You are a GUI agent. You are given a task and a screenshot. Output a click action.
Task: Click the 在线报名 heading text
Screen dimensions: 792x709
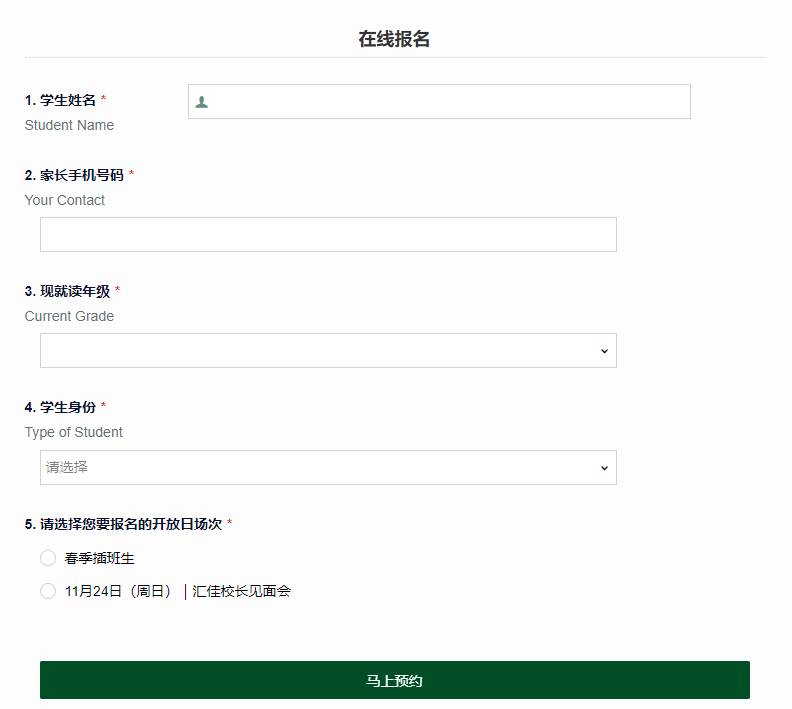click(x=394, y=39)
